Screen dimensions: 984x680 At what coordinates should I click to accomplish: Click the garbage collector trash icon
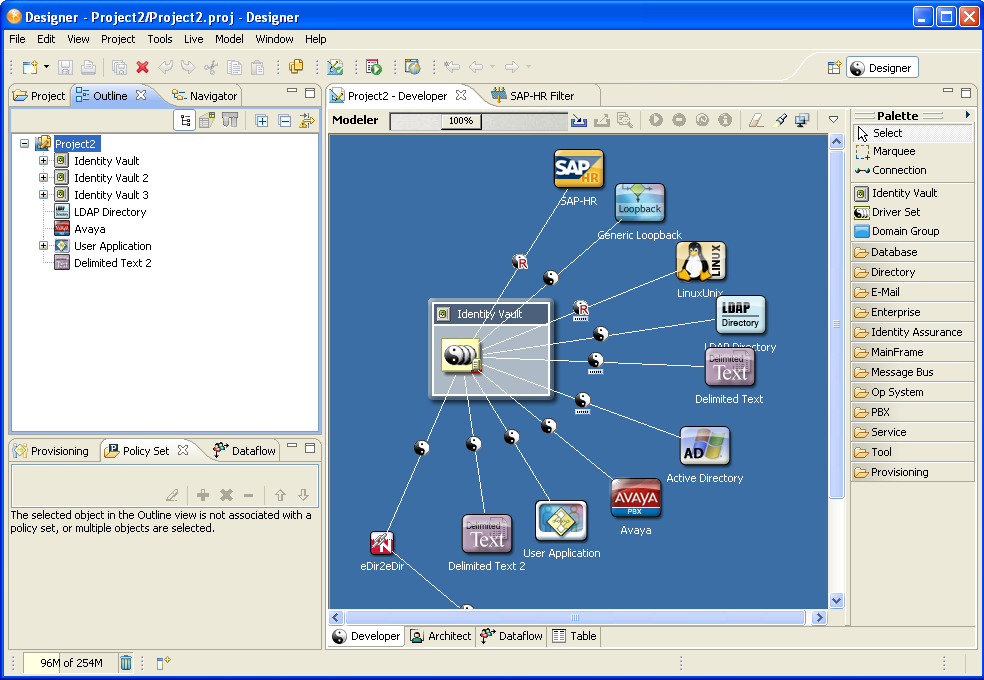(126, 662)
